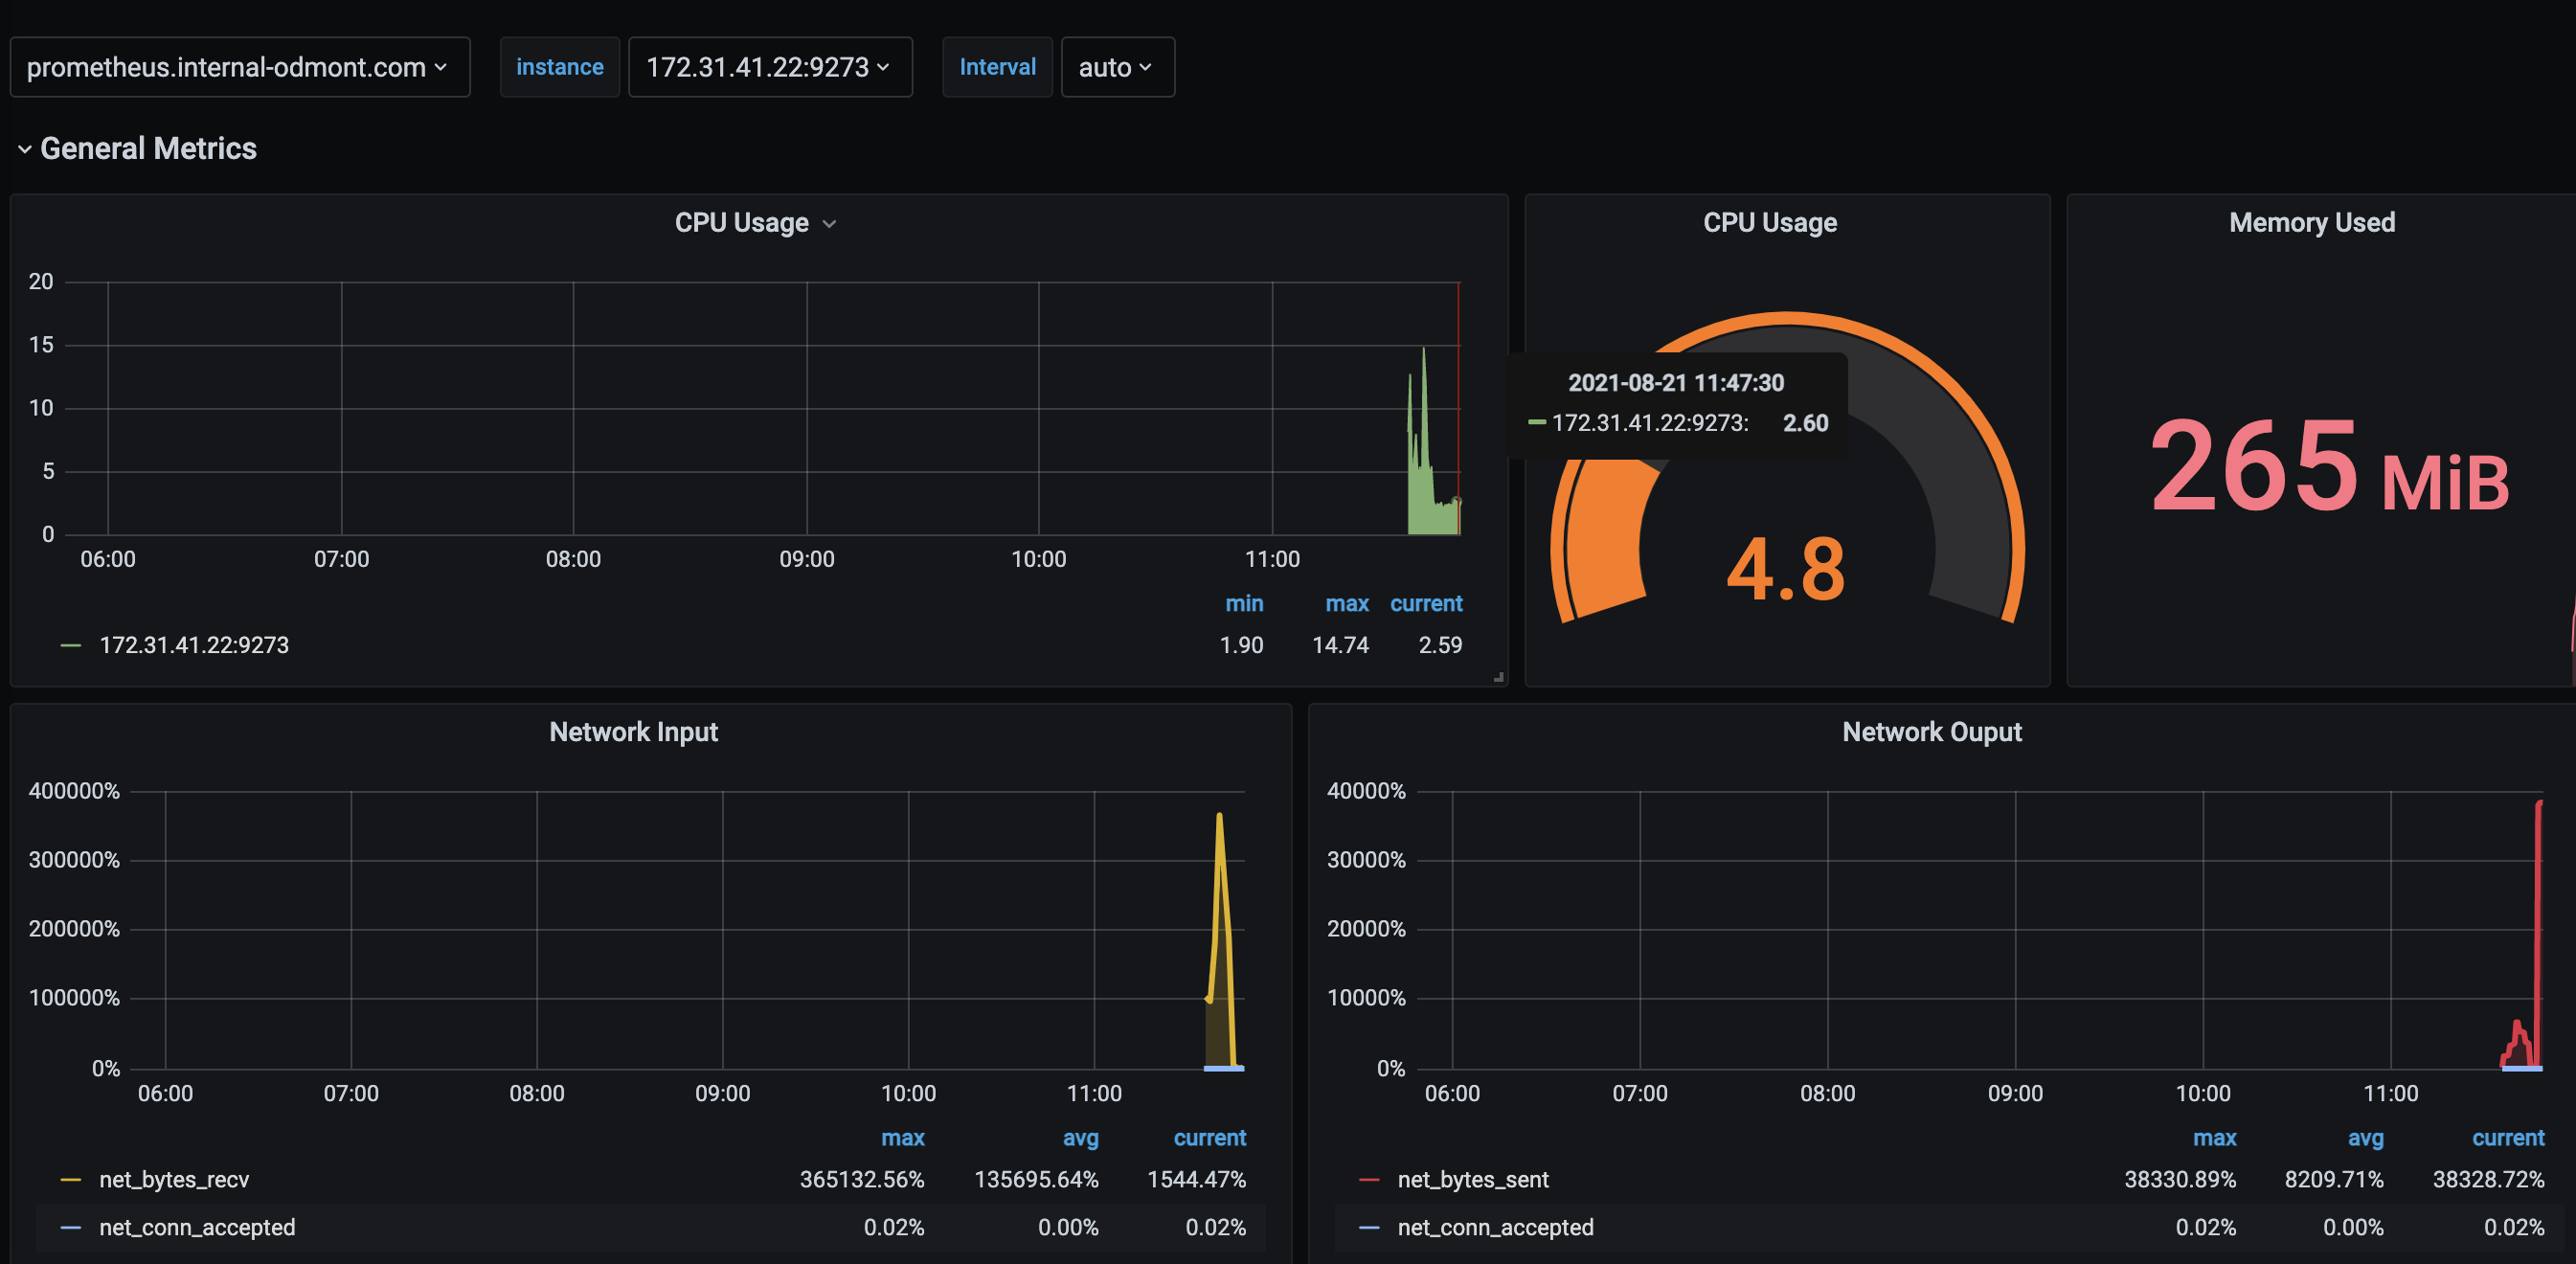
Task: Sort CPU Usage legend by max column
Action: [1346, 604]
